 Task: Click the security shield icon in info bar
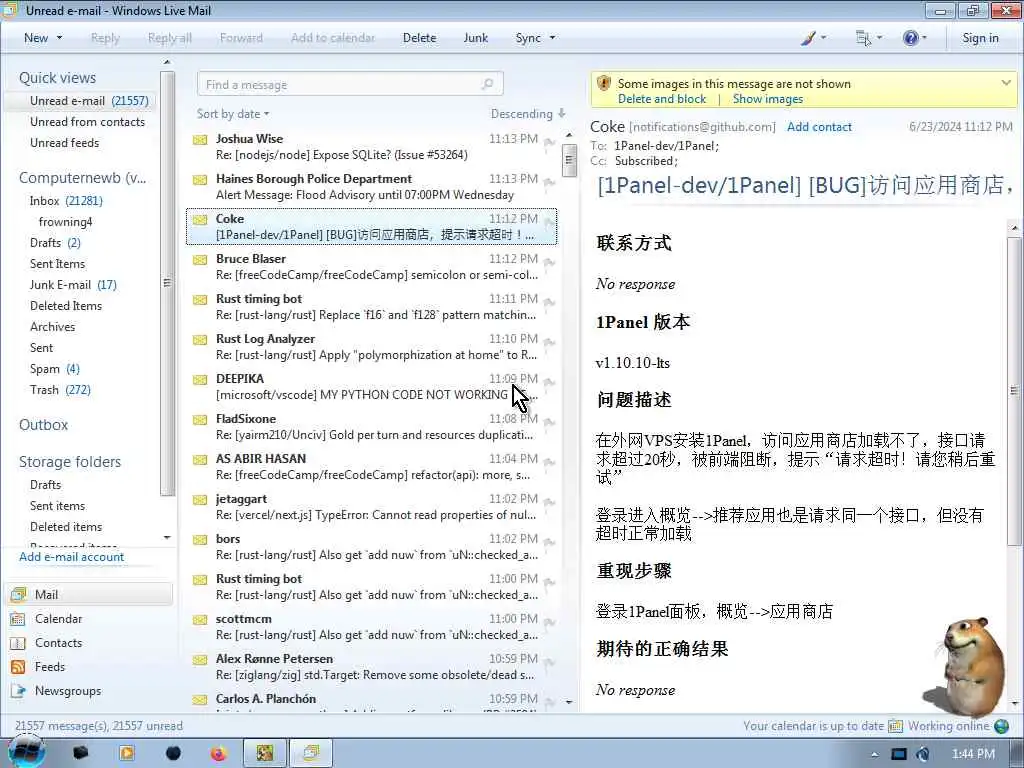coord(604,84)
